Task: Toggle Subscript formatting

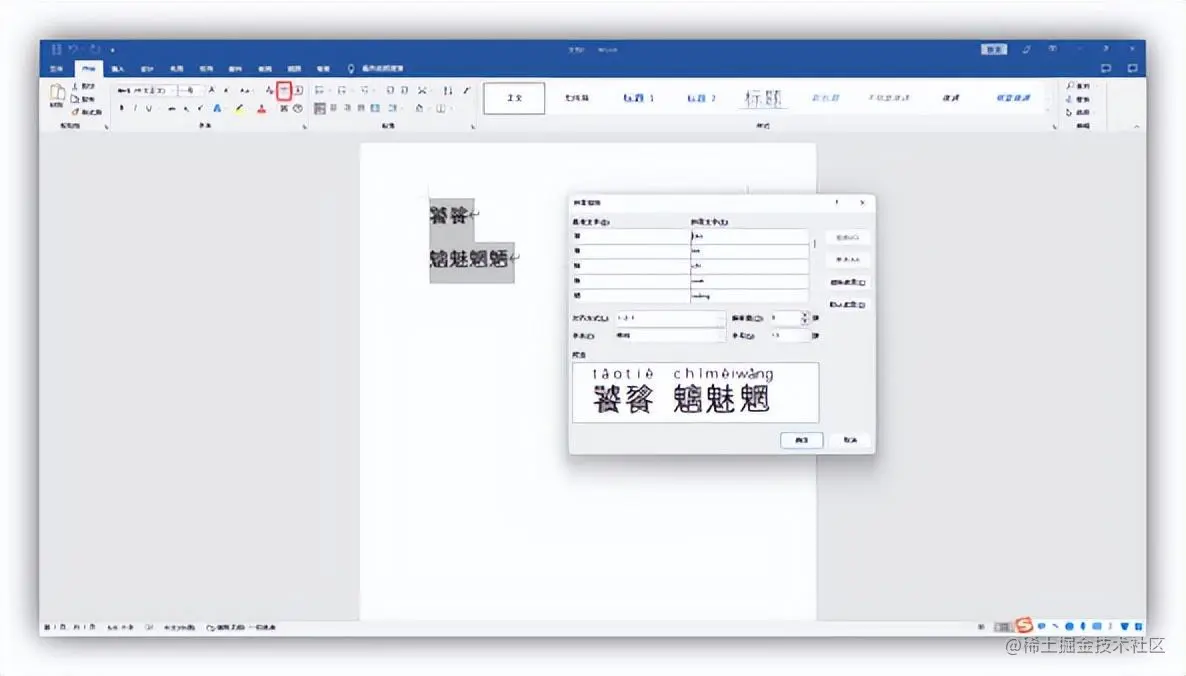Action: tap(186, 108)
